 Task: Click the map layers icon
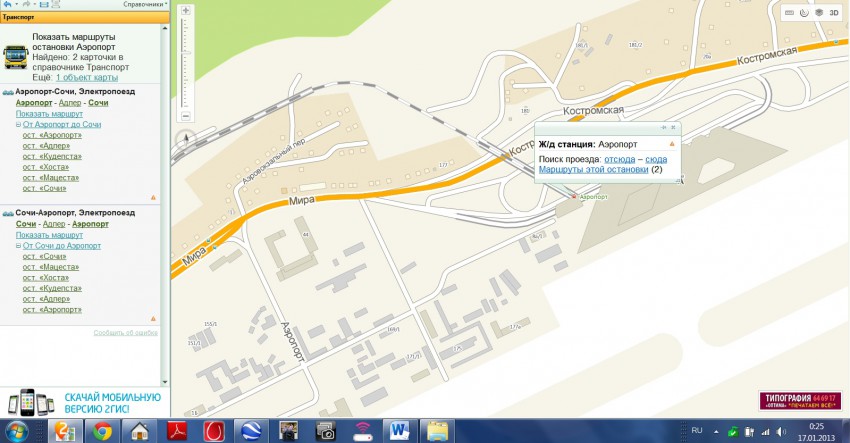coord(818,12)
